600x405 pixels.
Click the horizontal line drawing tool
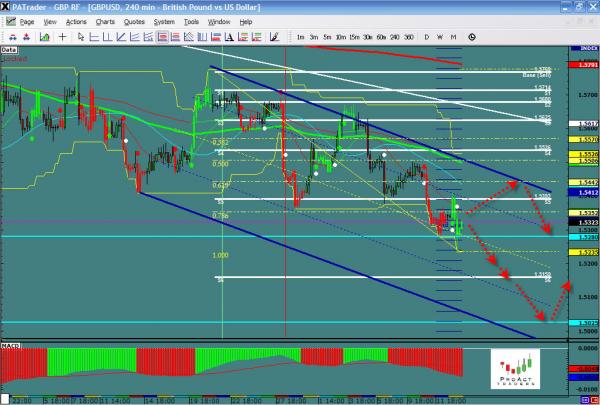tap(92, 36)
